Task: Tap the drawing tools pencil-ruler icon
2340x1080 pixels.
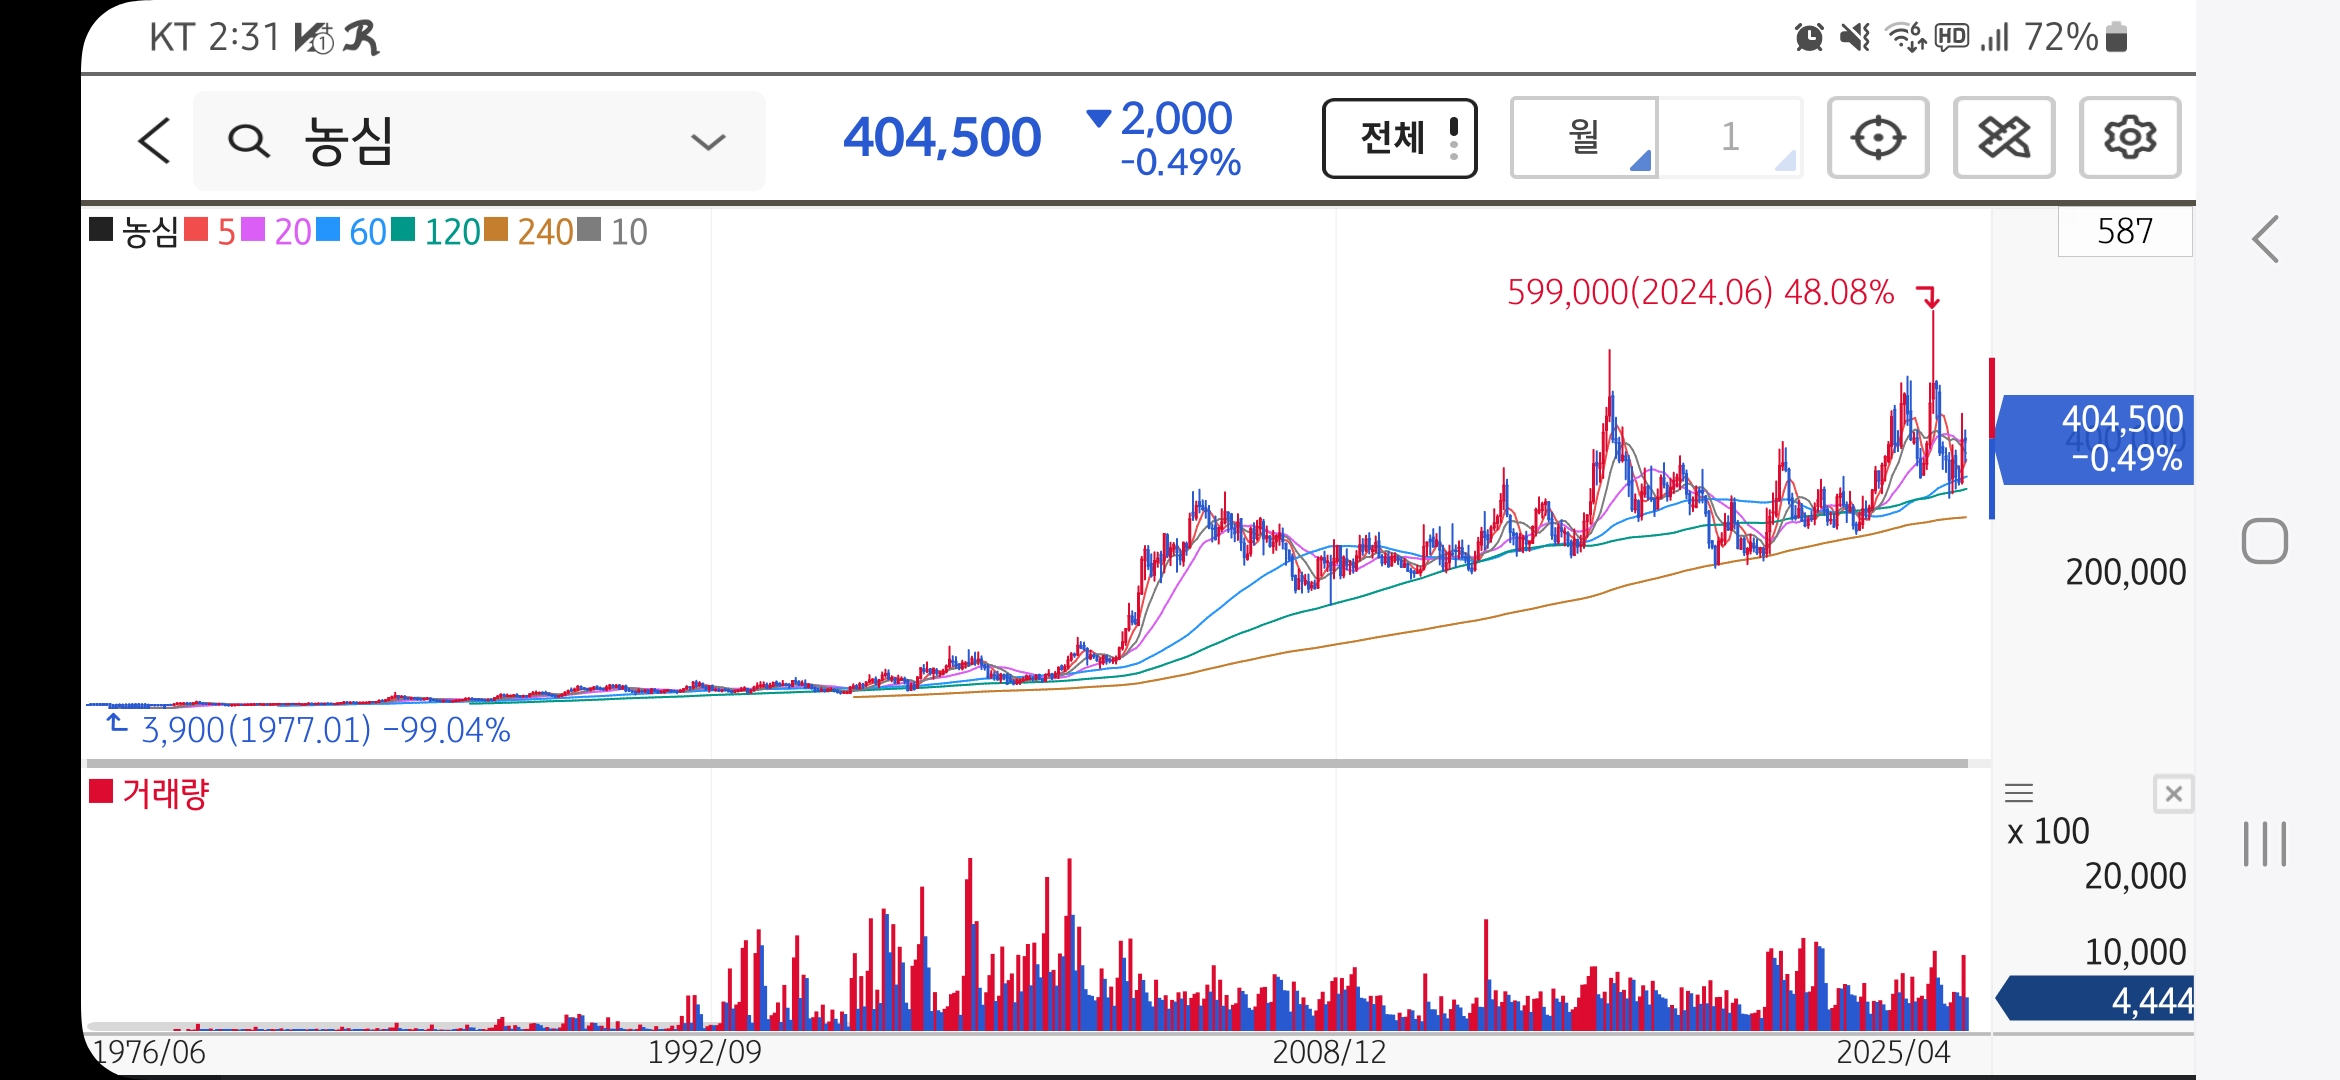Action: click(2003, 138)
